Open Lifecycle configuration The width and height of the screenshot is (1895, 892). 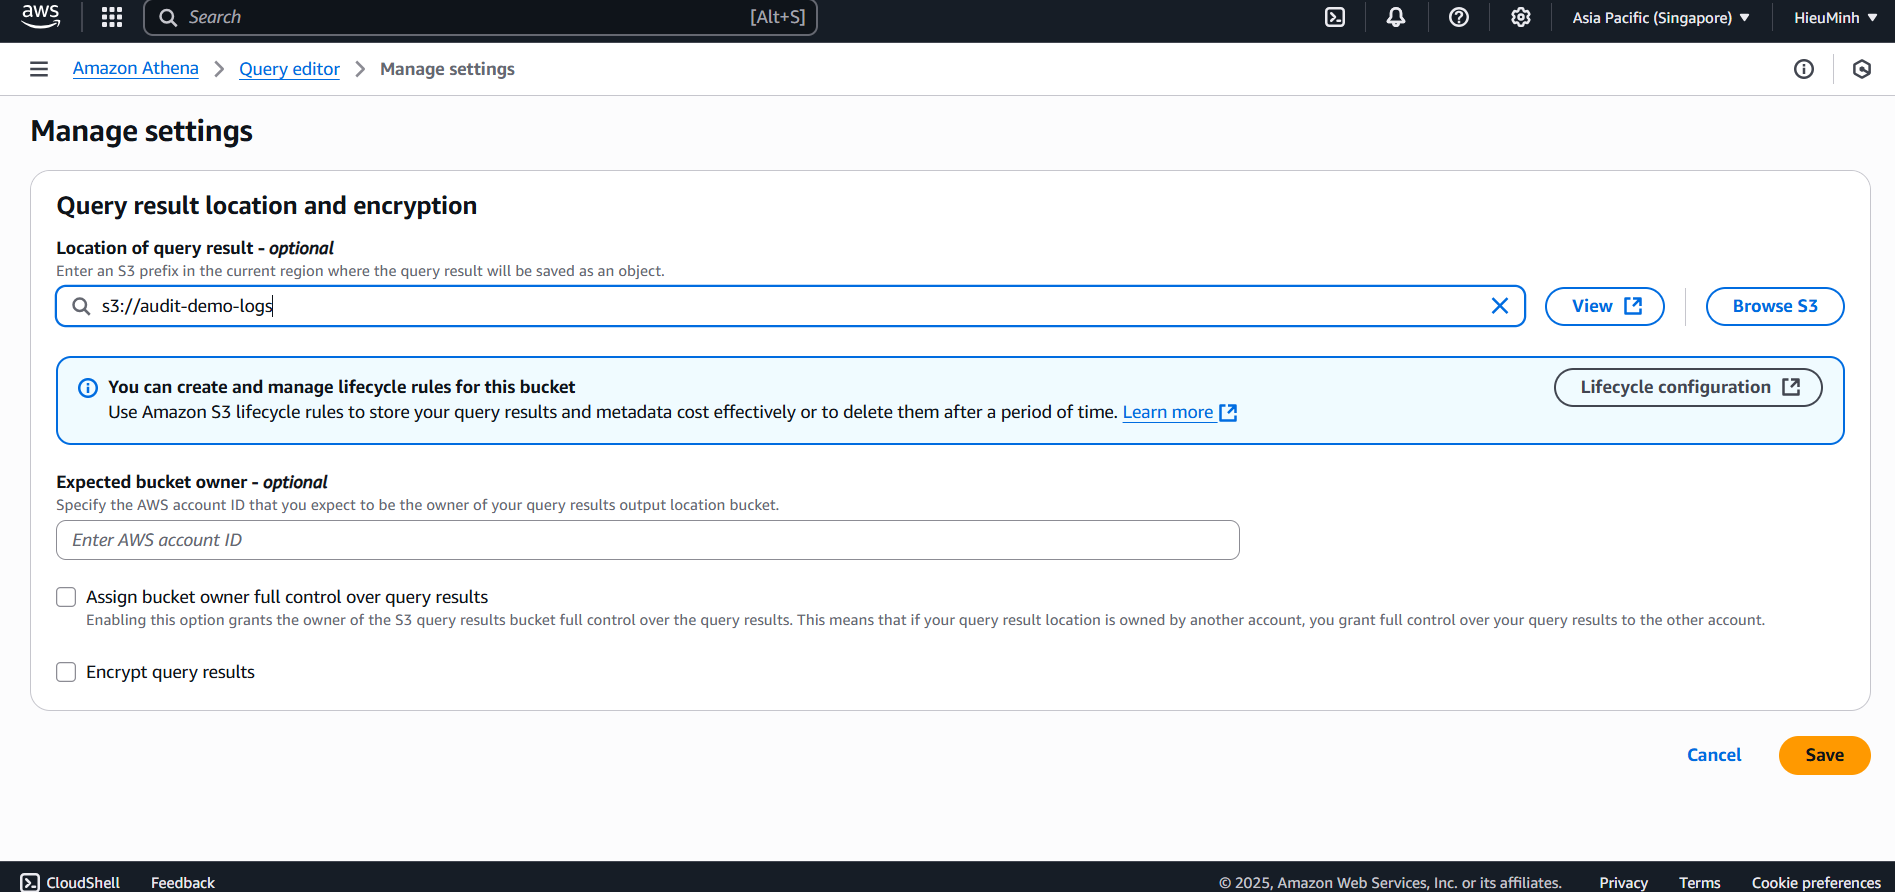(x=1688, y=387)
